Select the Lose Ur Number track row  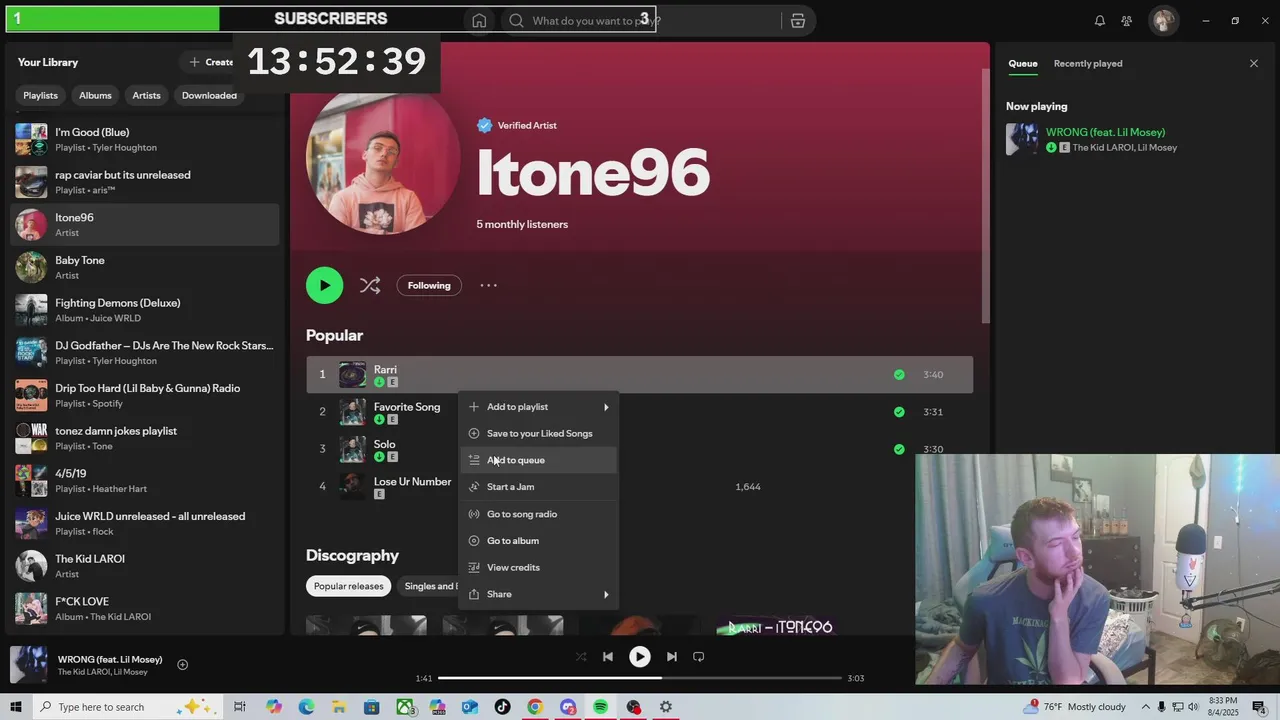[639, 486]
